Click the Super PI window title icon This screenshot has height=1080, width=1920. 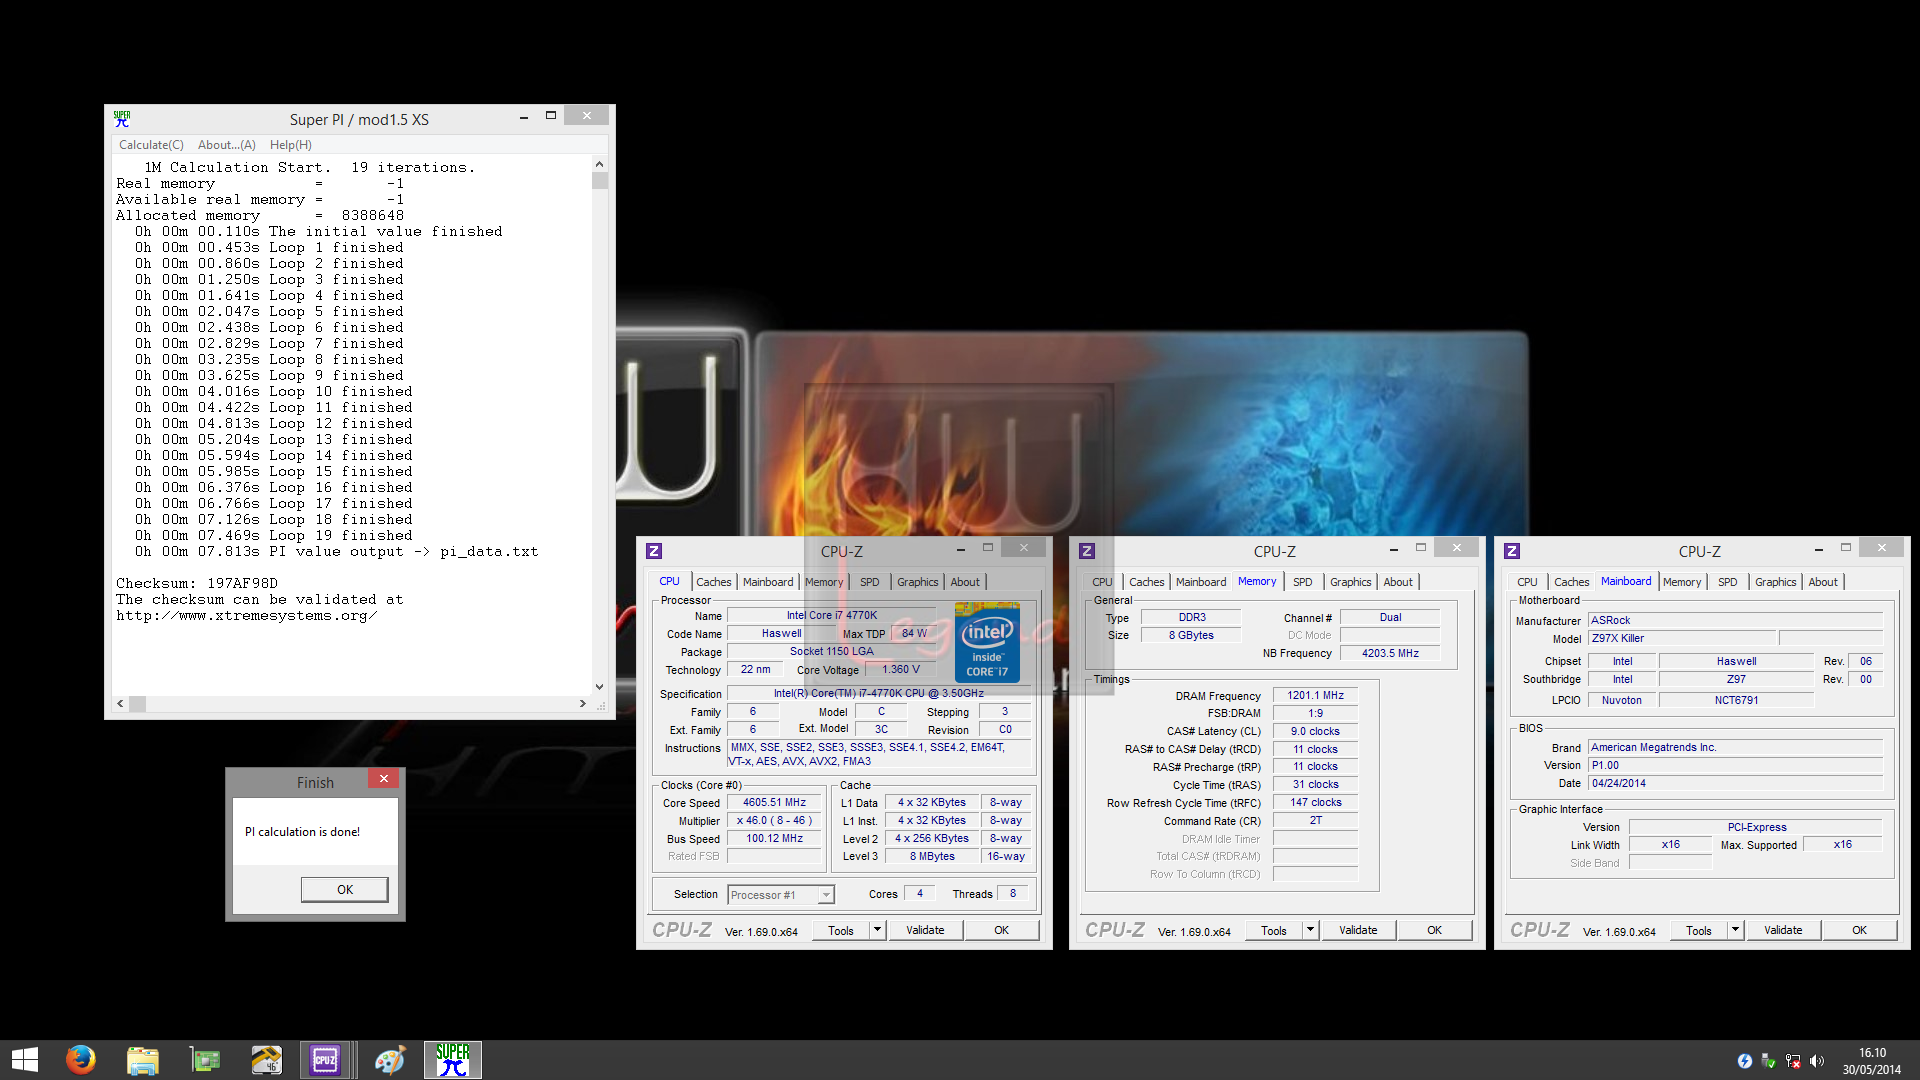pos(122,119)
